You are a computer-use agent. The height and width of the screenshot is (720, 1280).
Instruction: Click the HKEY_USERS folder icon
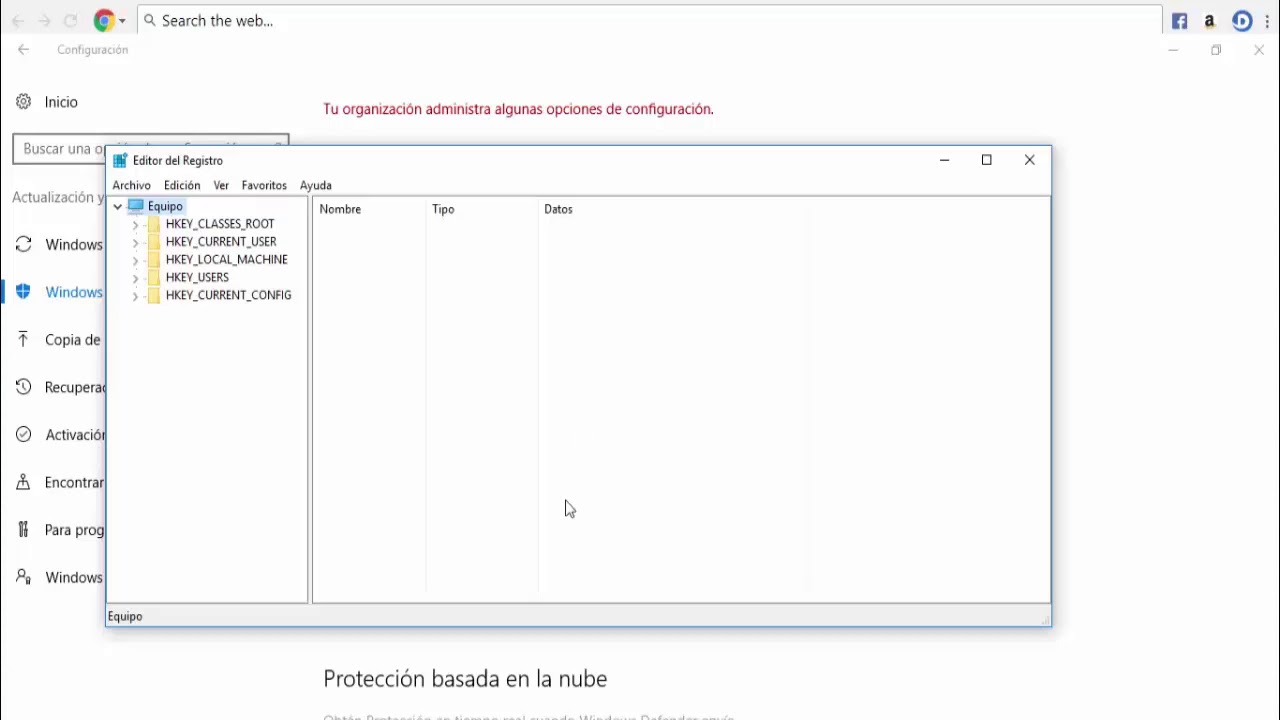point(154,278)
